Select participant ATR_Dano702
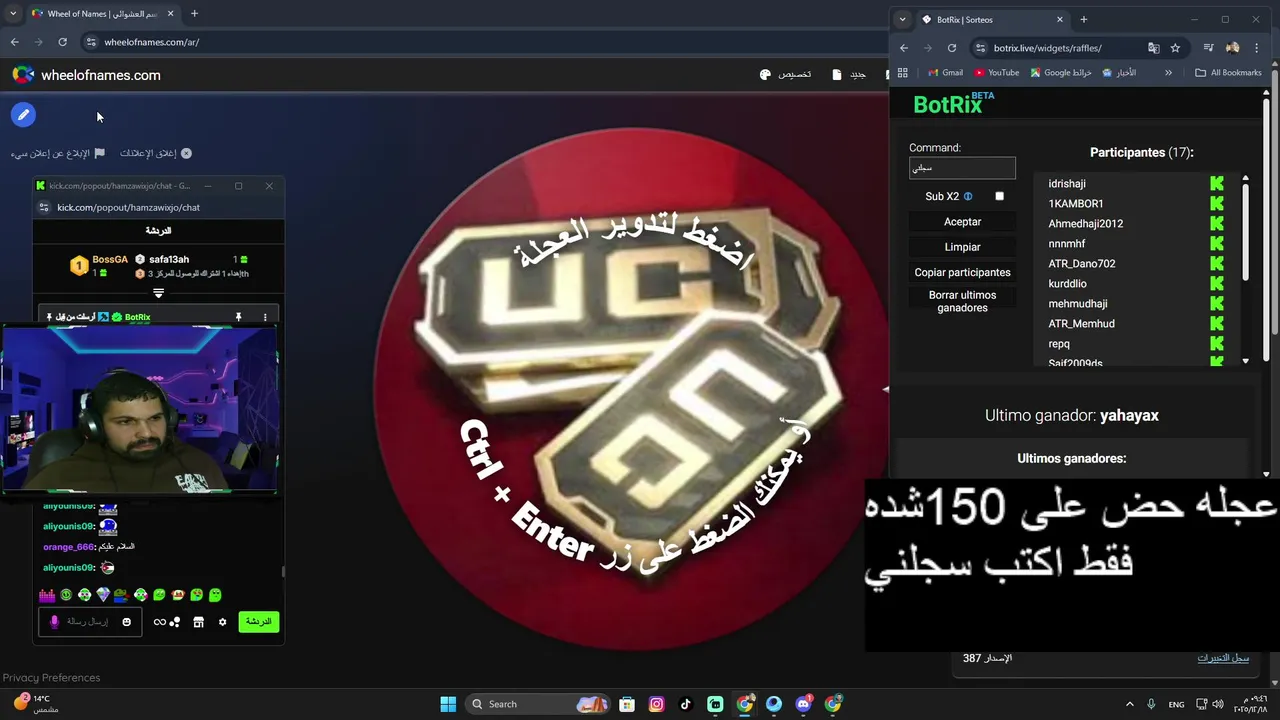This screenshot has width=1280, height=720. pos(1081,264)
